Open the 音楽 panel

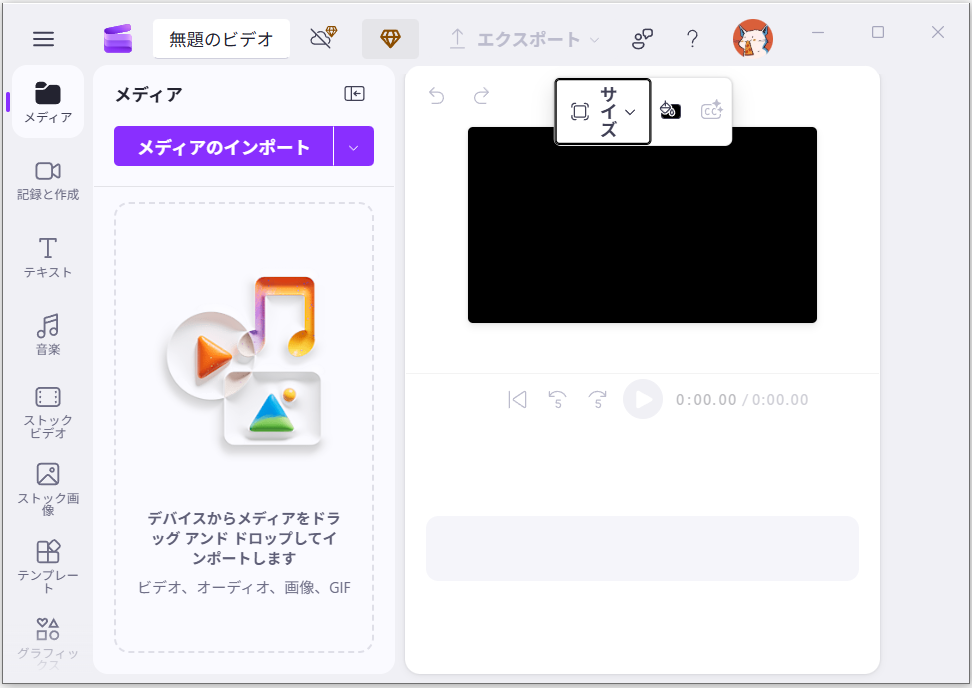coord(47,333)
